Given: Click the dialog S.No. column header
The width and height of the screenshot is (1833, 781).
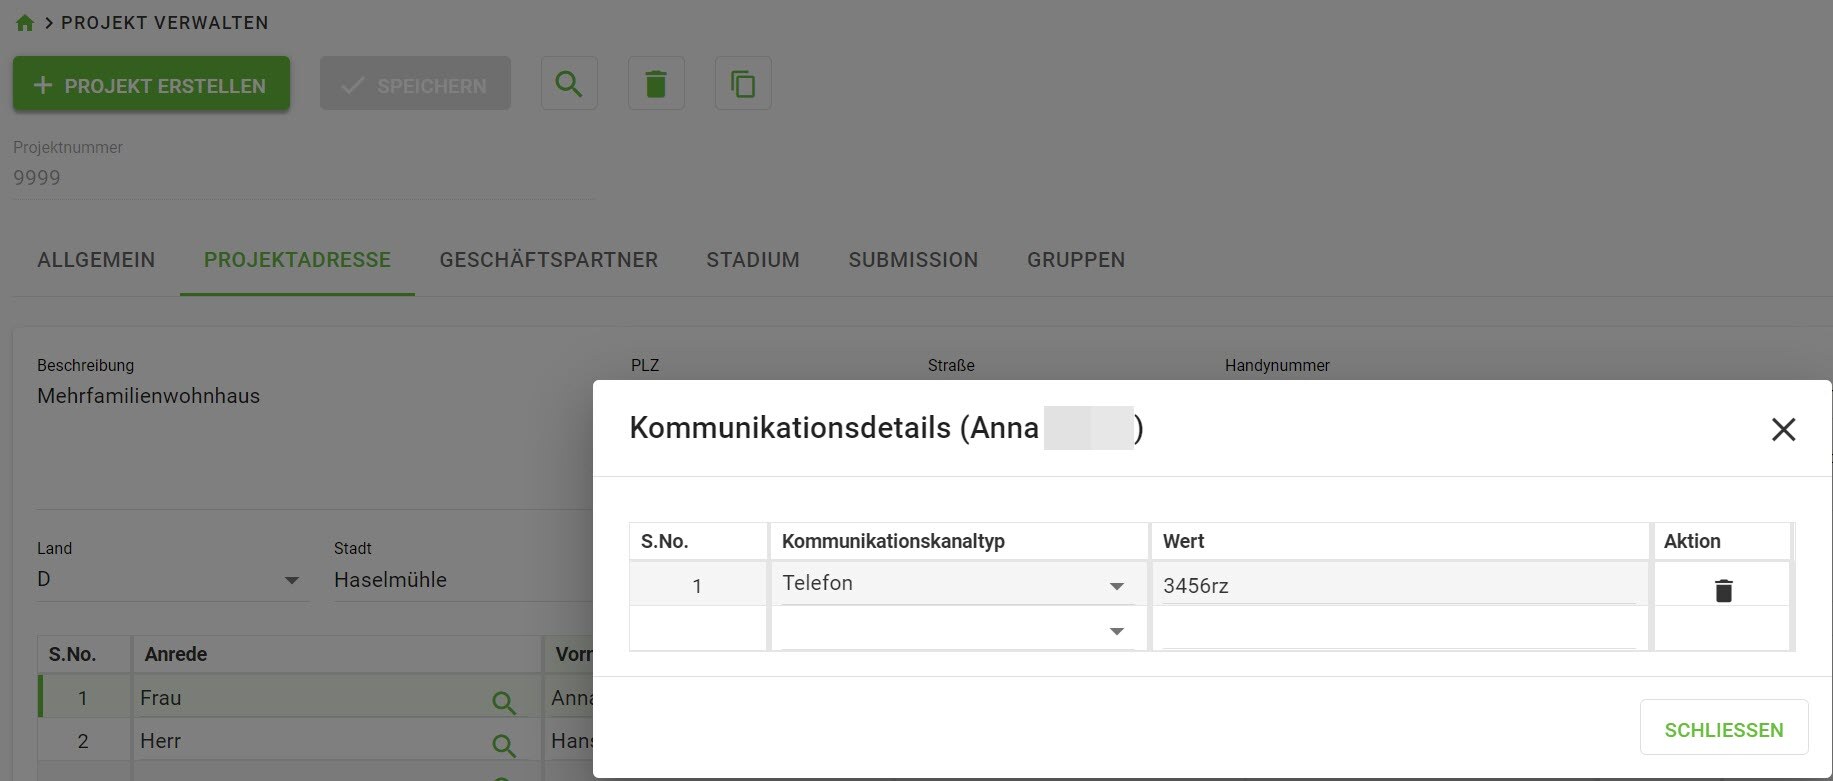Looking at the screenshot, I should [698, 541].
